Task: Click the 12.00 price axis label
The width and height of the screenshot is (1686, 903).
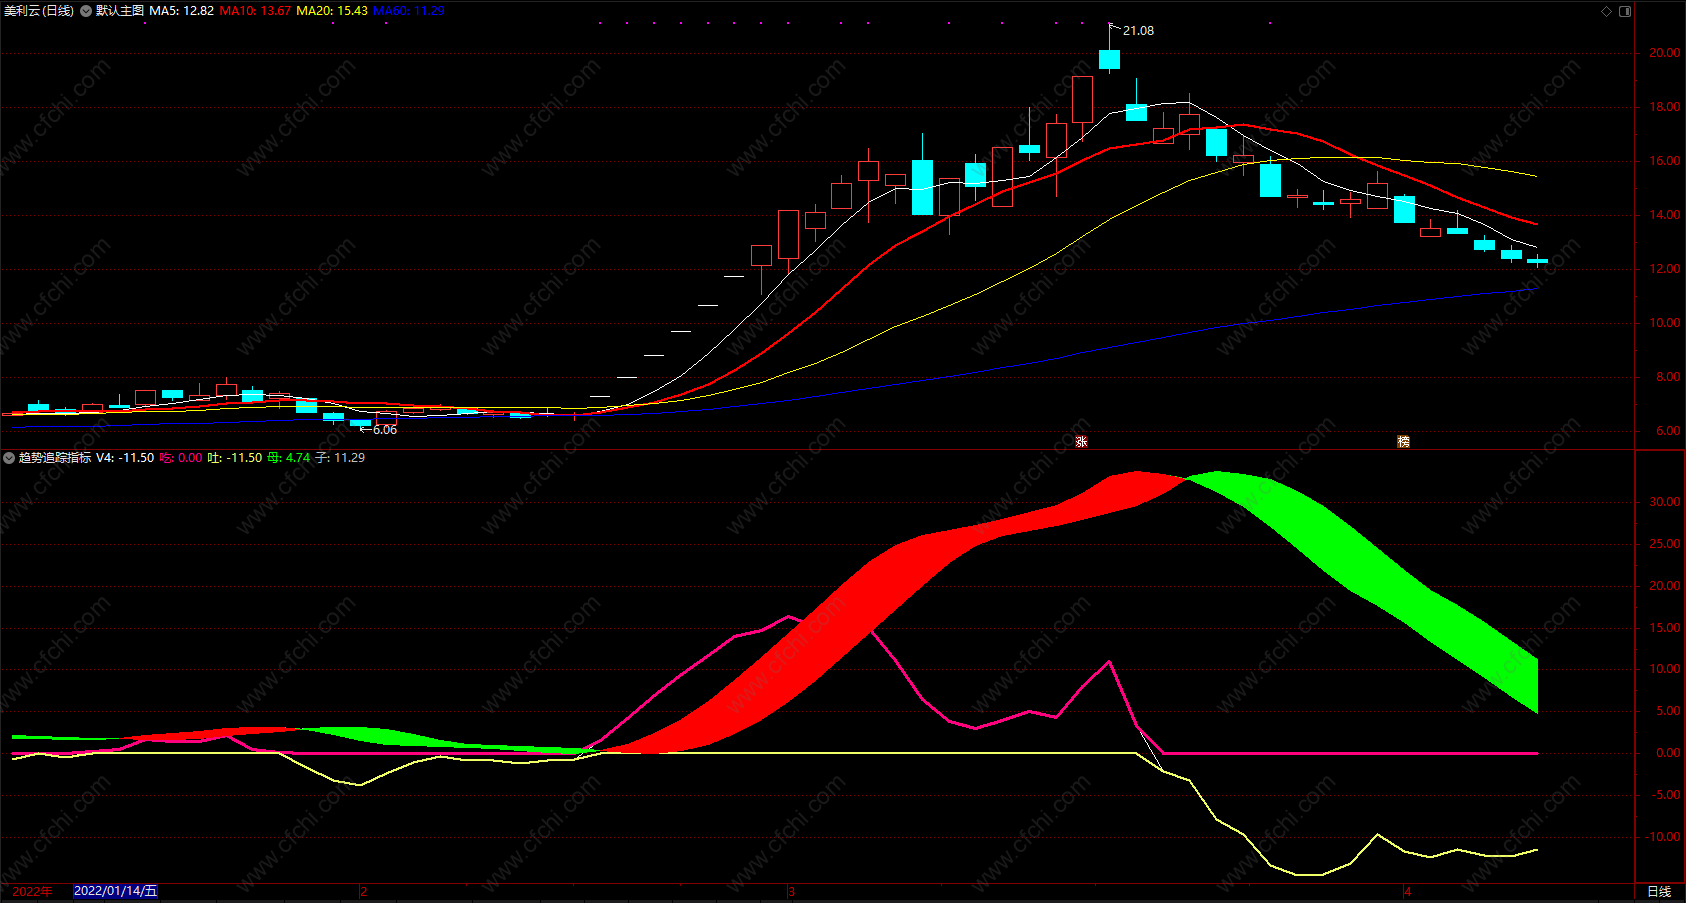Action: pos(1664,269)
